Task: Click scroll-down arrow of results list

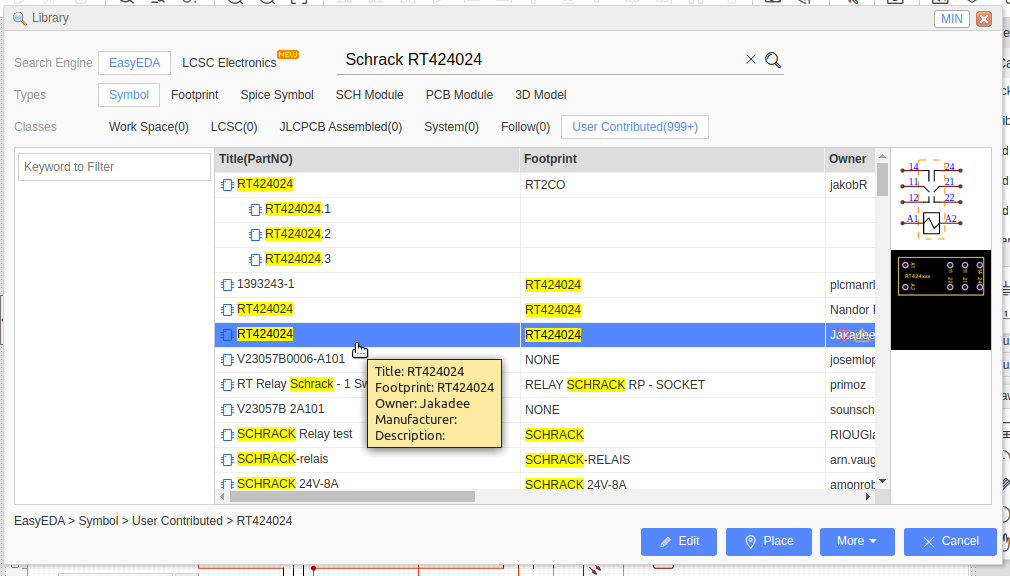Action: point(882,481)
